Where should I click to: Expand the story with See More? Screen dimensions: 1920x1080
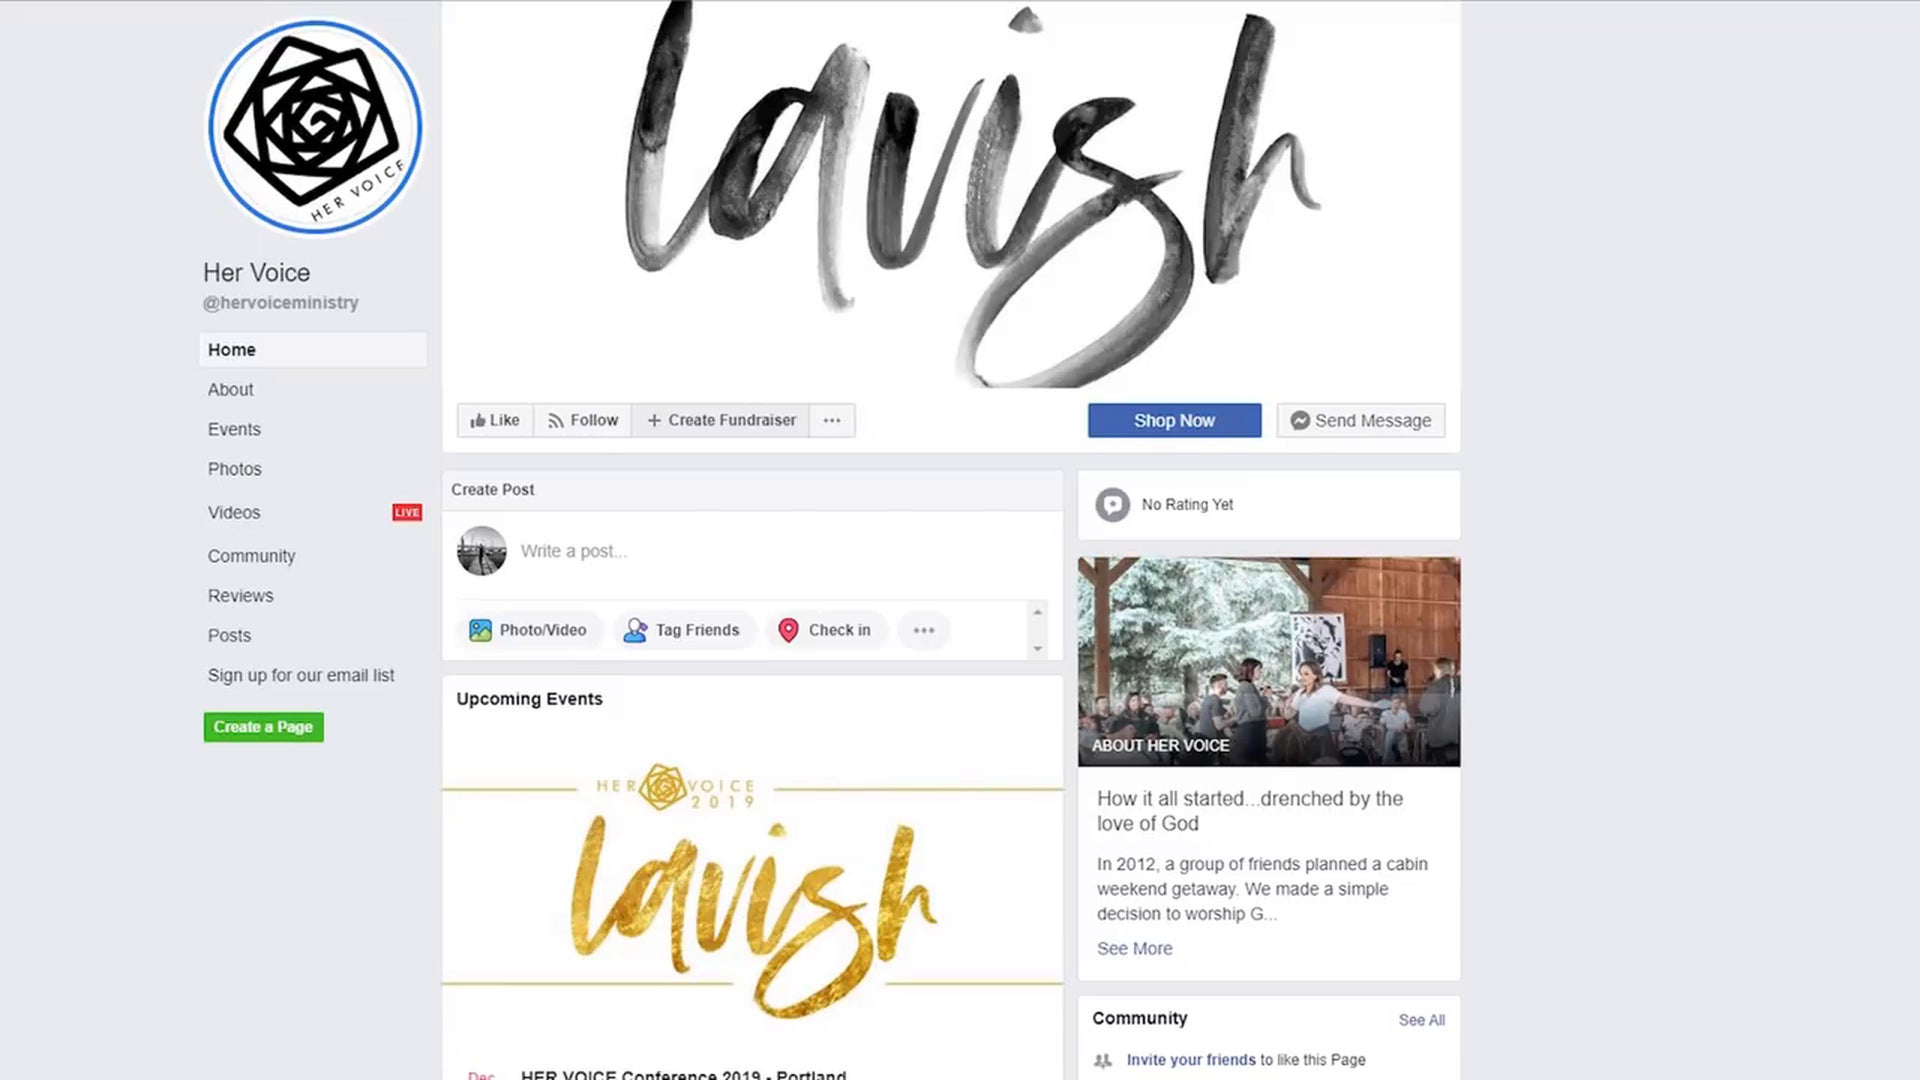pos(1134,949)
